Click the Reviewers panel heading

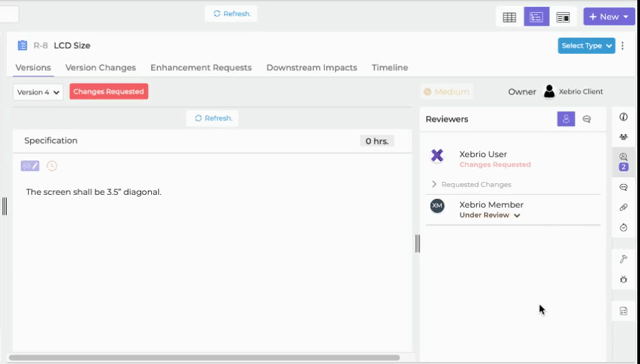coord(447,119)
